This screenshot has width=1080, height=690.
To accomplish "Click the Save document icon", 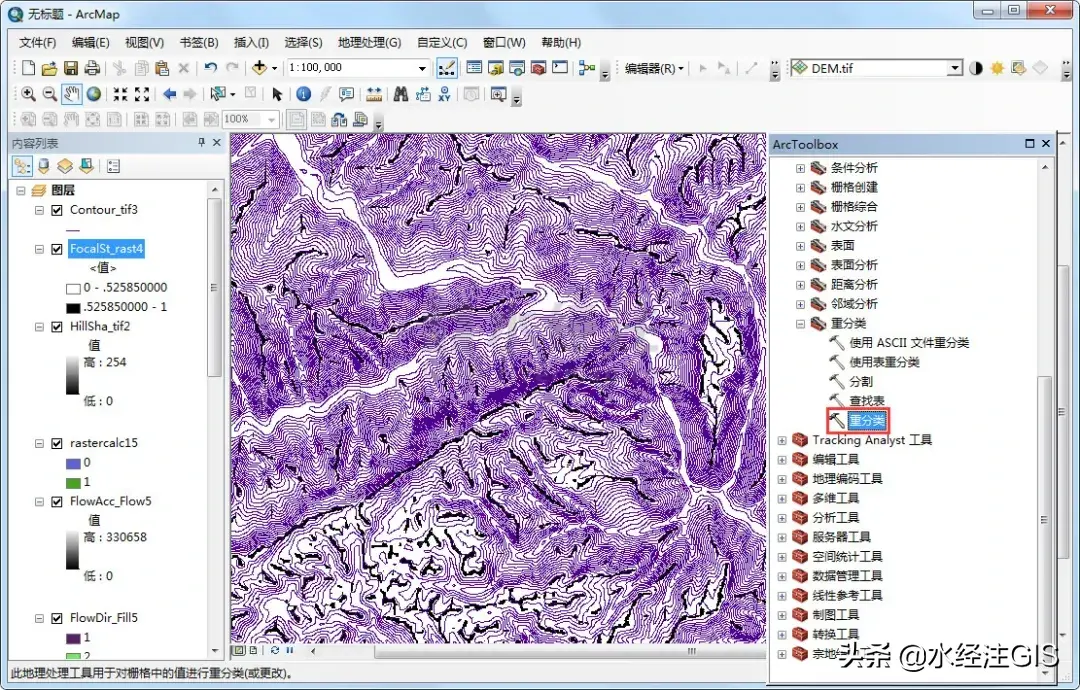I will 71,68.
